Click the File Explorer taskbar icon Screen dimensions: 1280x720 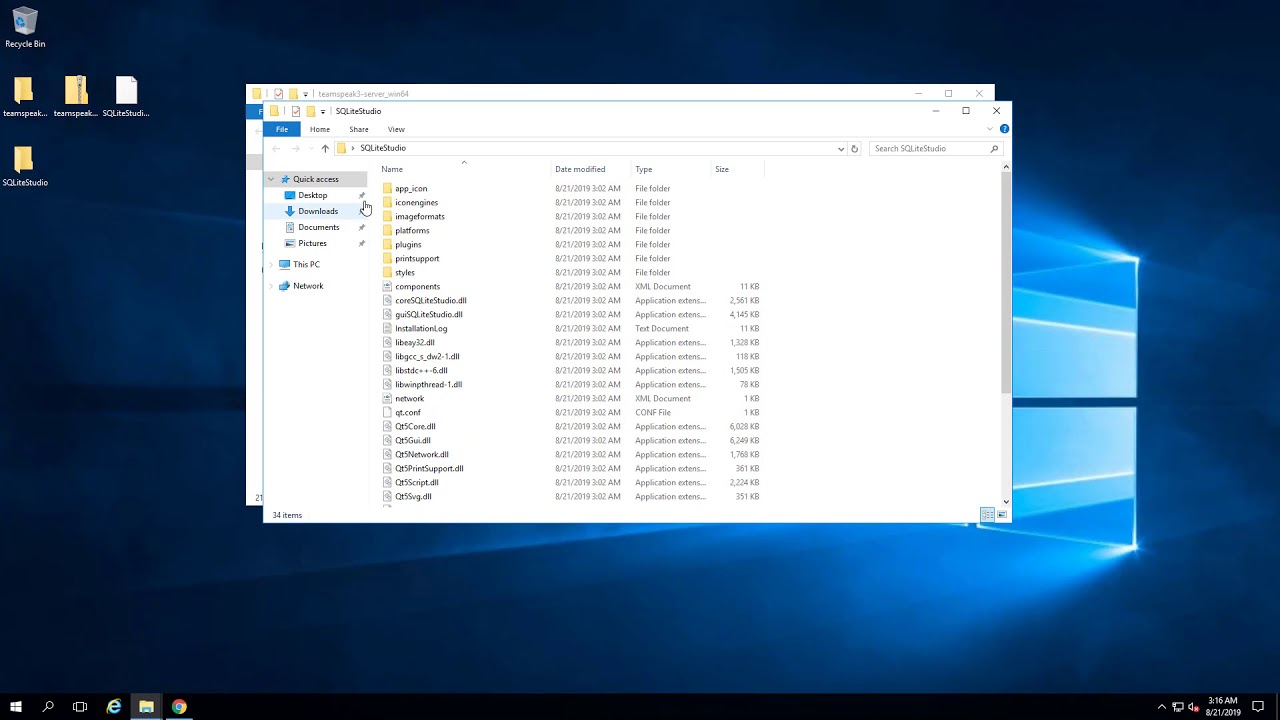click(146, 706)
